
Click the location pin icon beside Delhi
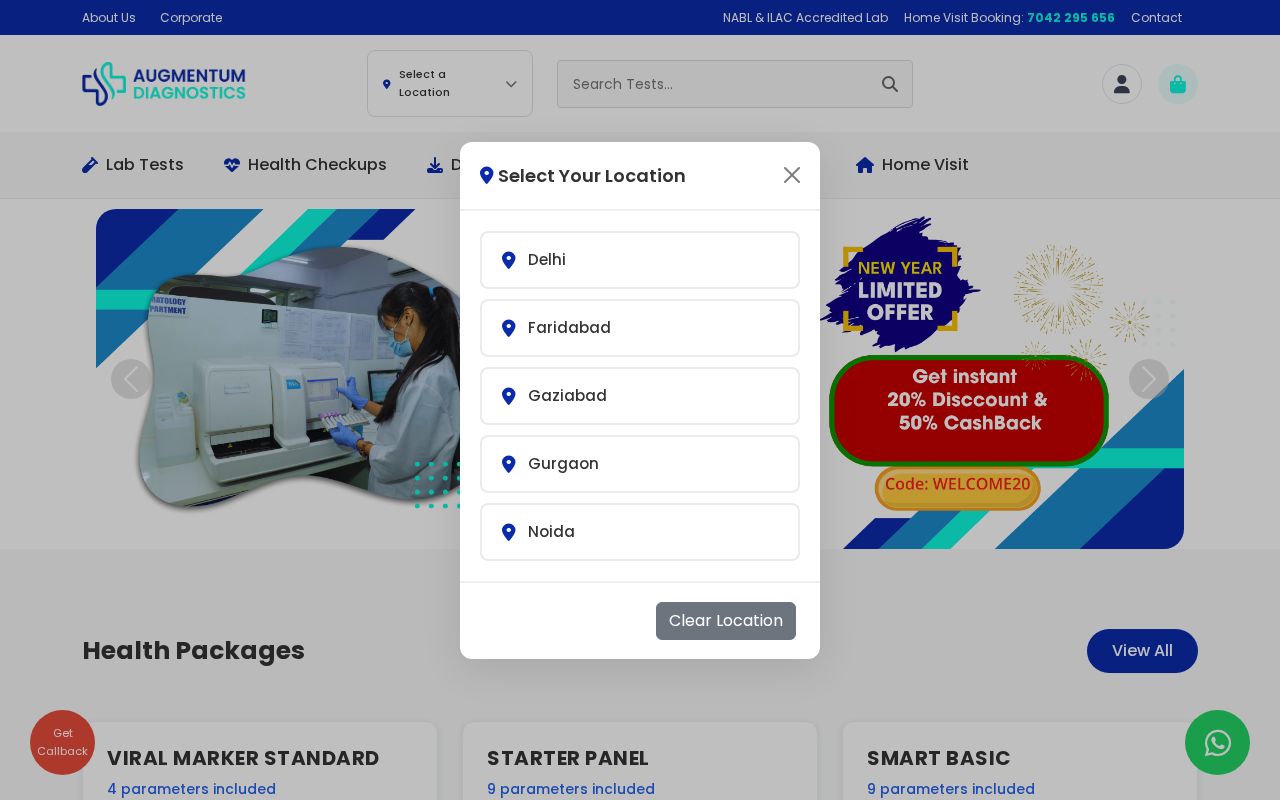(509, 260)
